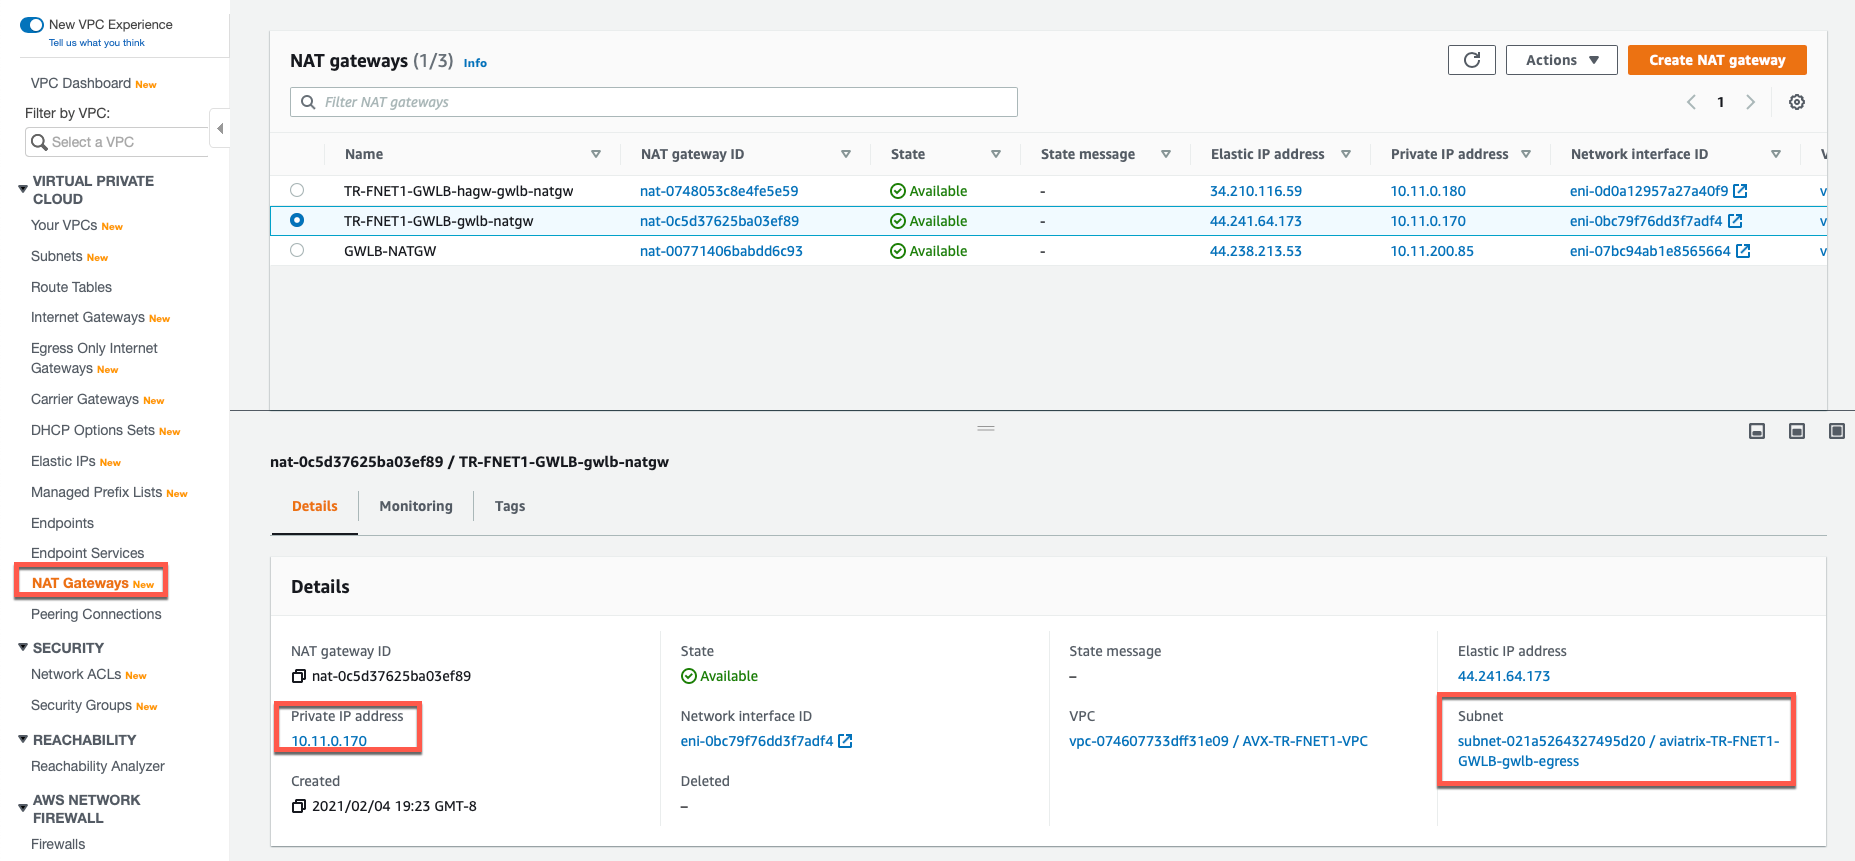Click the Filter NAT gateways search field
Screen dimensions: 1855x861
tap(660, 102)
